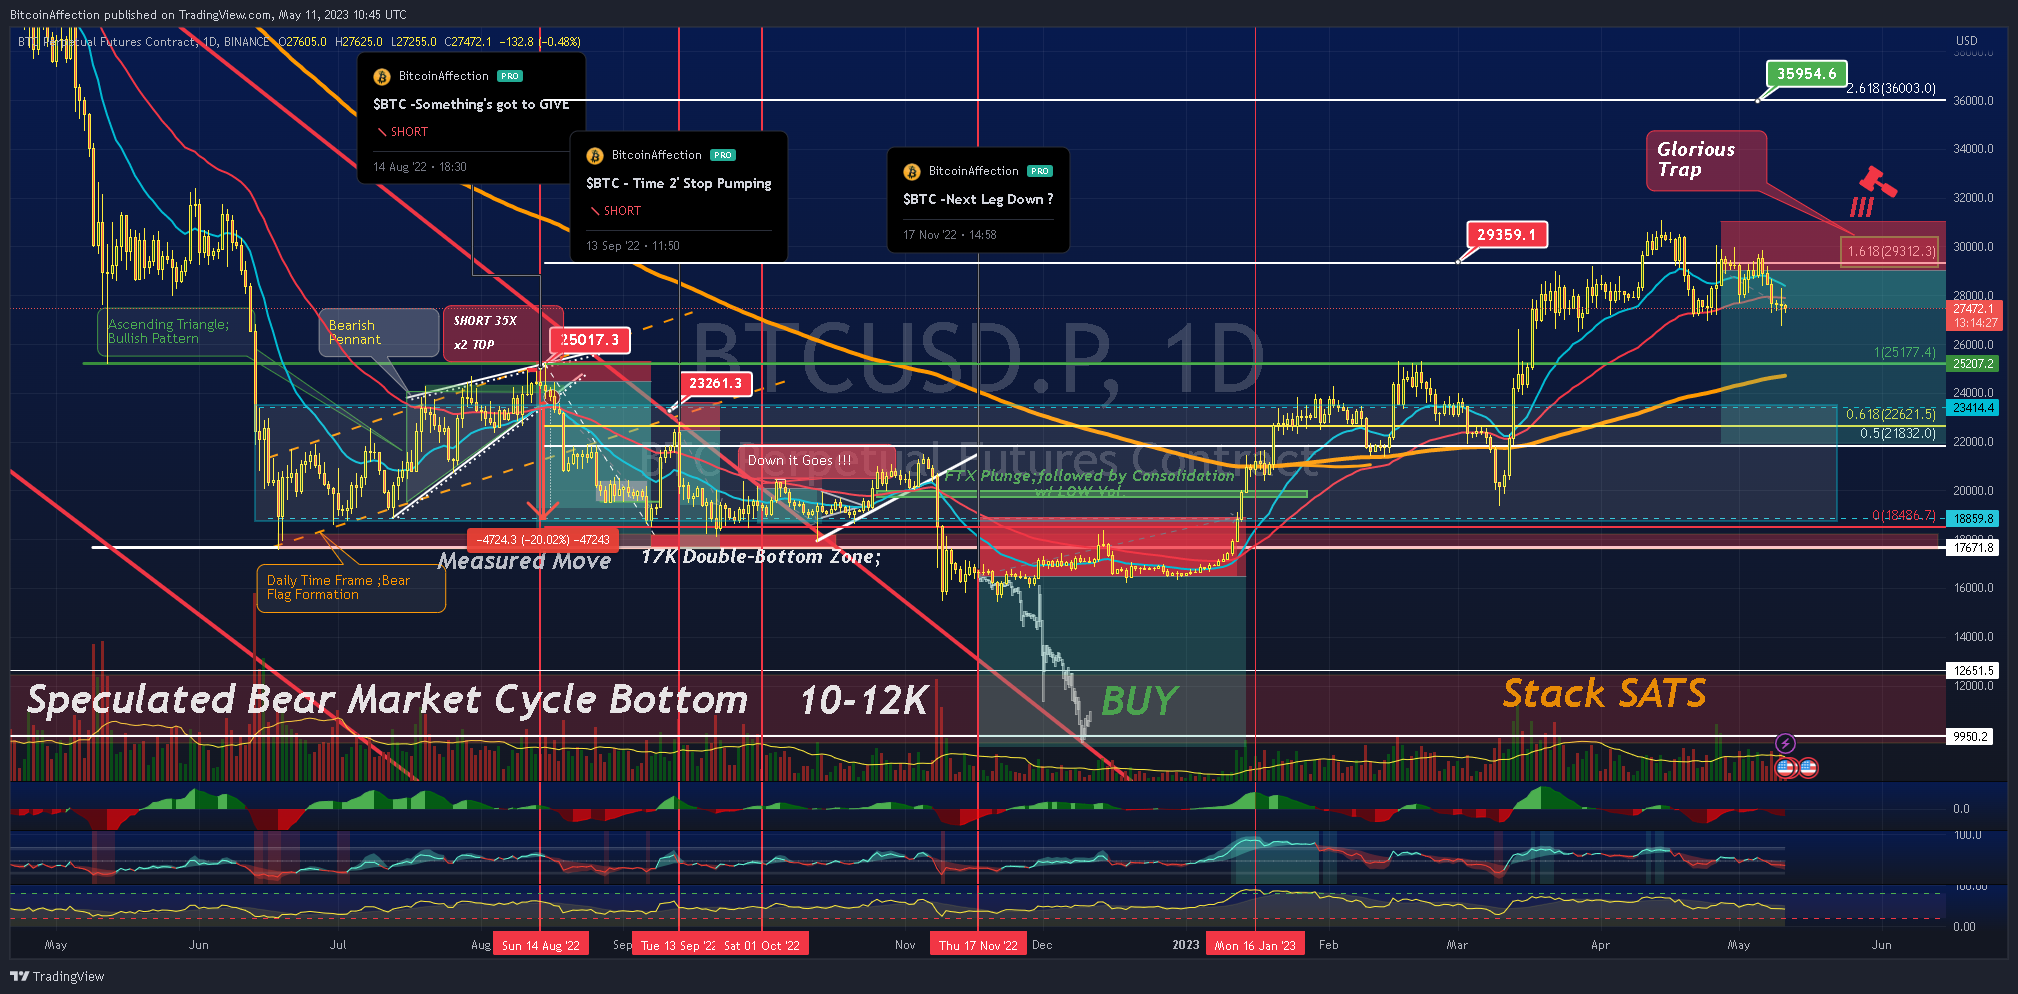Click Bitcoin avatar in 'Next Leg Down ?' card

coord(912,172)
